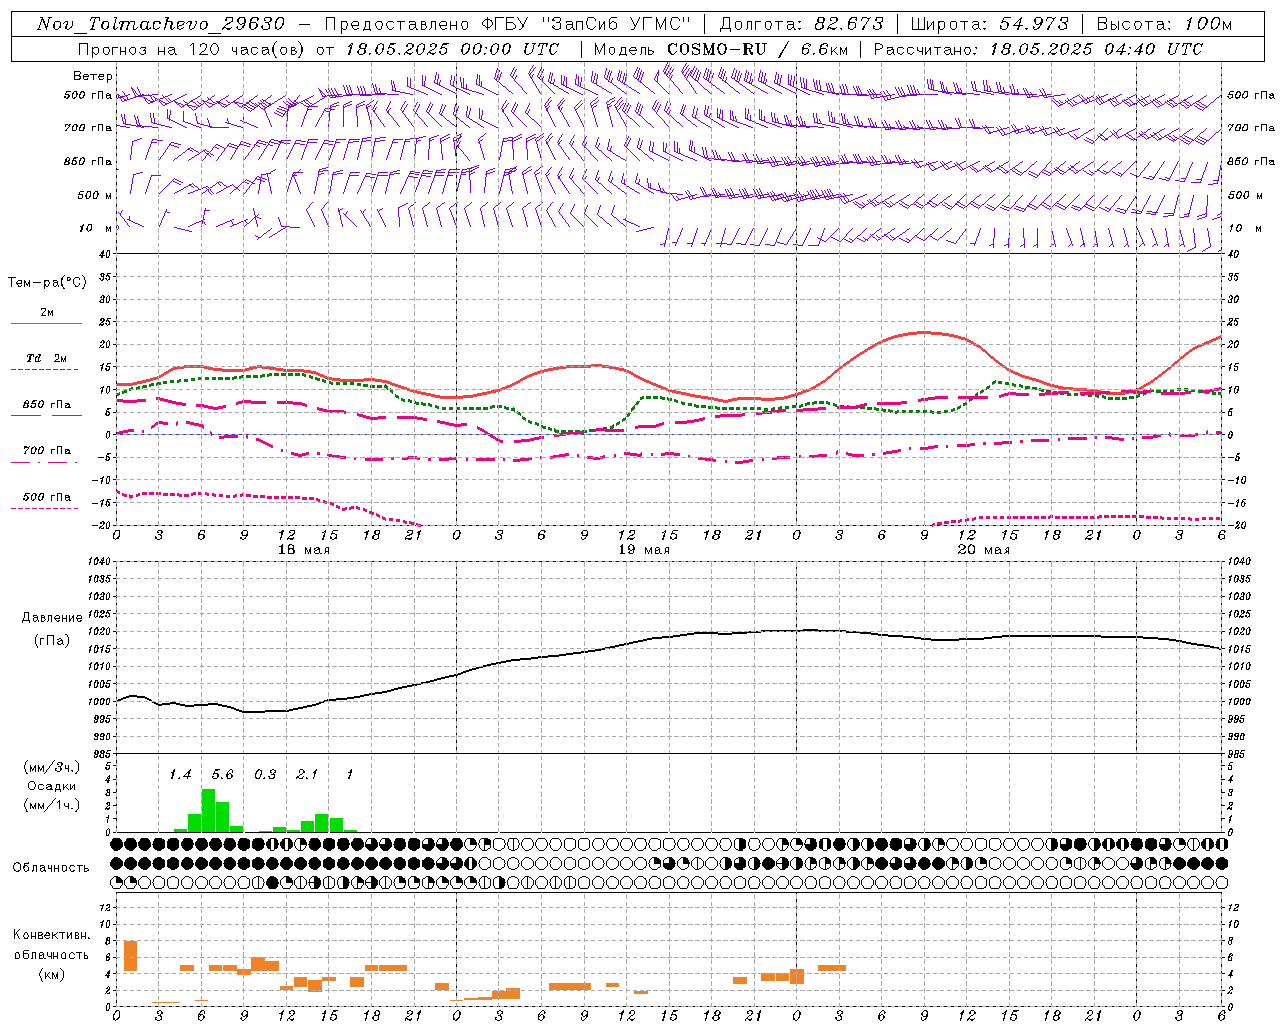Viewport: 1280px width, 1024px height.
Task: Click the Осадки precipitation label
Action: [x=51, y=786]
